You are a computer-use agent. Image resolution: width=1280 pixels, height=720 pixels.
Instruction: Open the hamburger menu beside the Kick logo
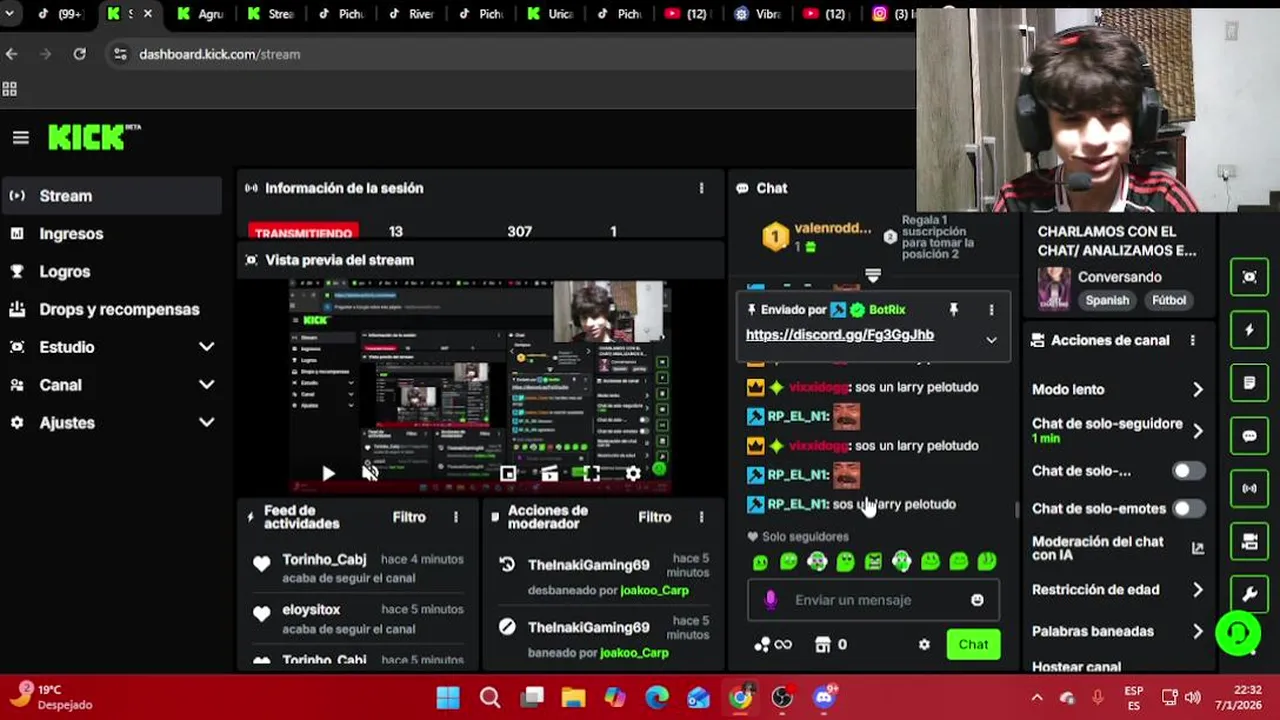pos(21,138)
